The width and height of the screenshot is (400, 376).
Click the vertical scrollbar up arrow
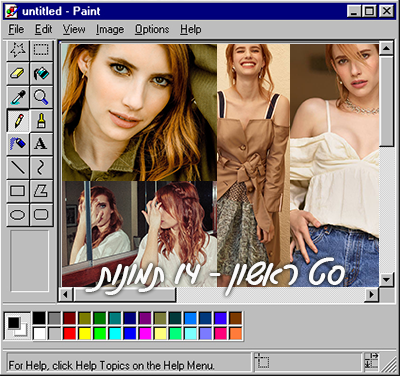click(387, 49)
